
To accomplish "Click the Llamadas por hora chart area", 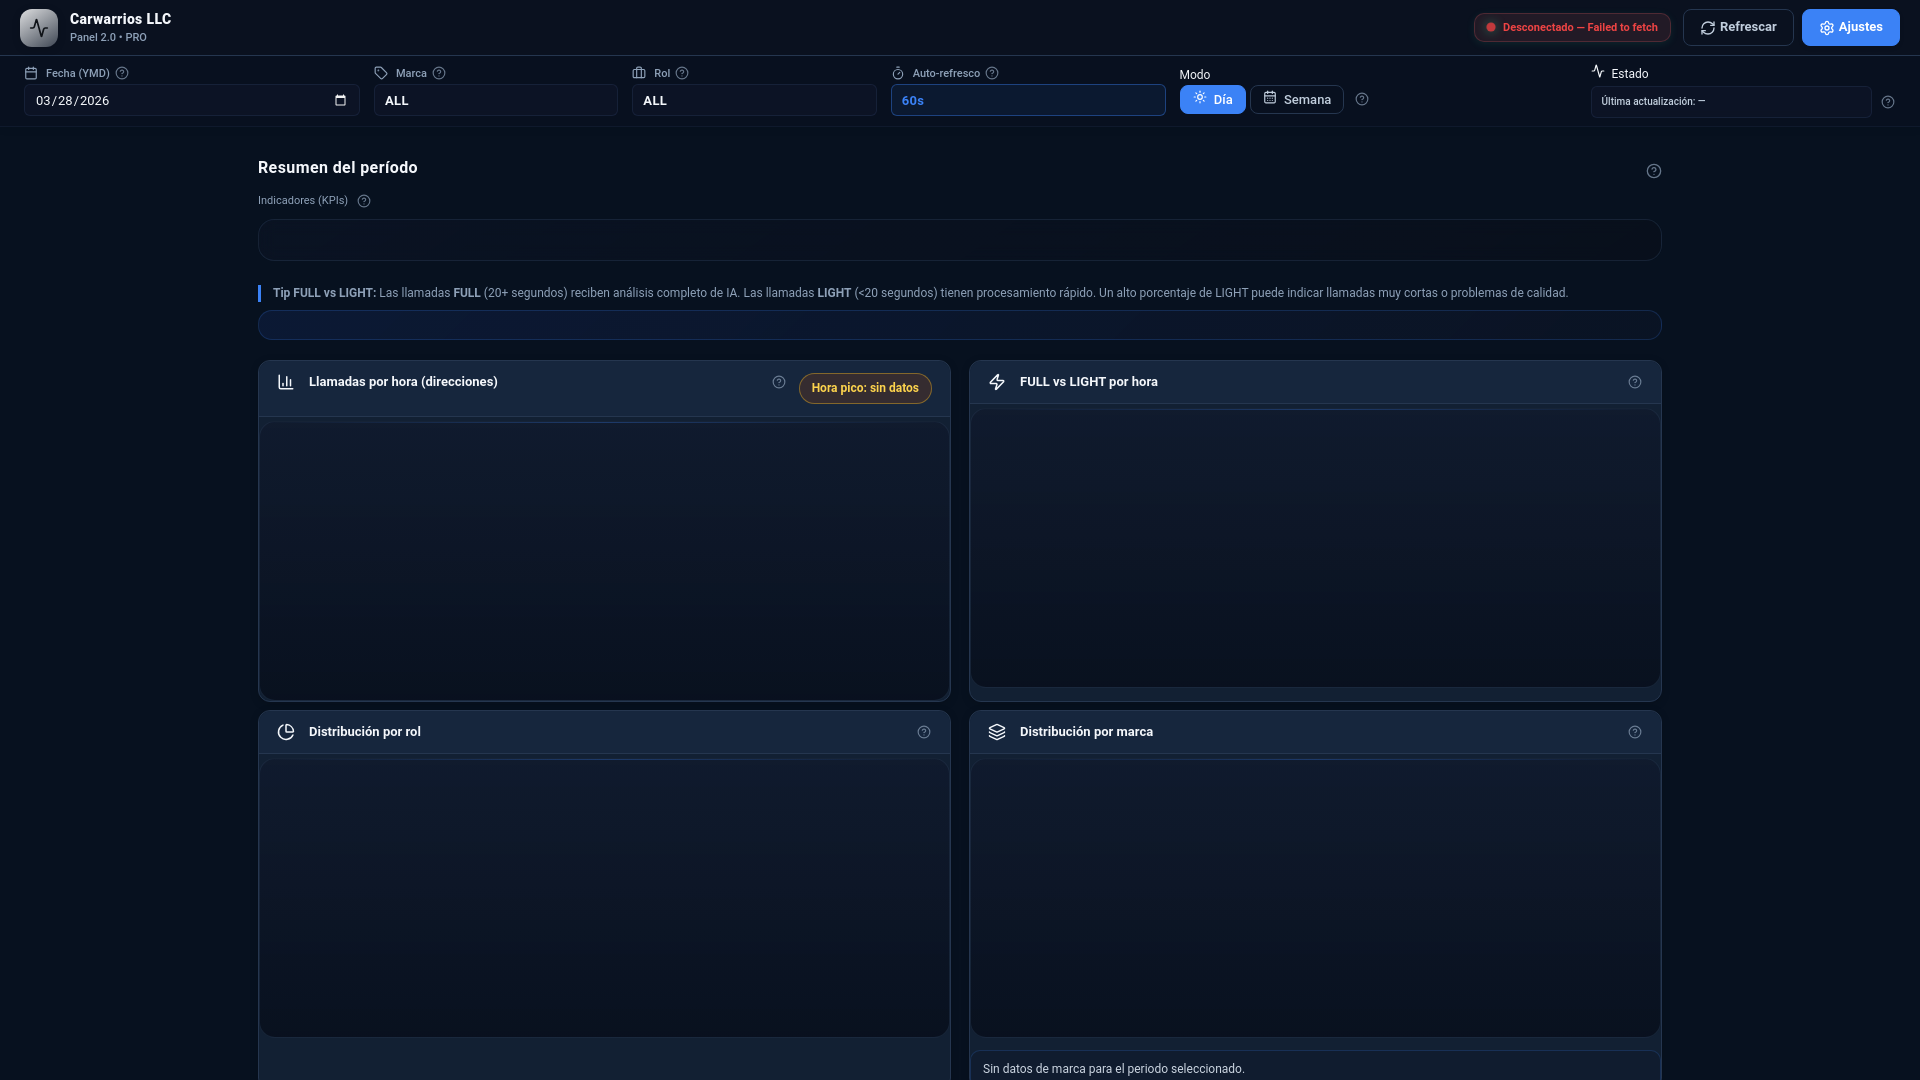I will point(604,561).
